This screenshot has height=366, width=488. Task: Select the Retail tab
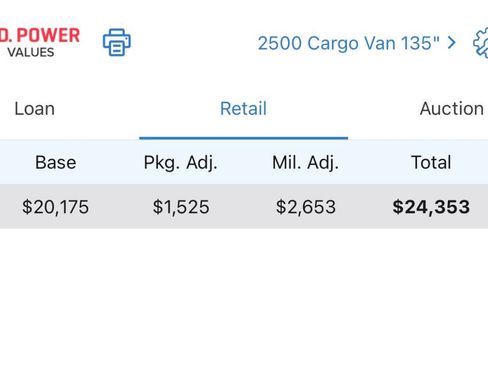coord(243,109)
